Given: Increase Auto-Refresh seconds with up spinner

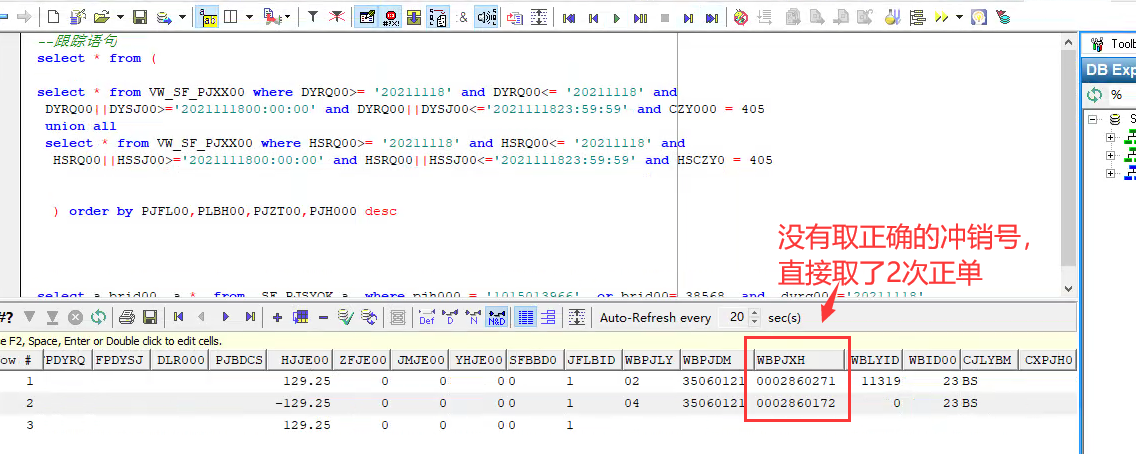Looking at the screenshot, I should tap(754, 313).
